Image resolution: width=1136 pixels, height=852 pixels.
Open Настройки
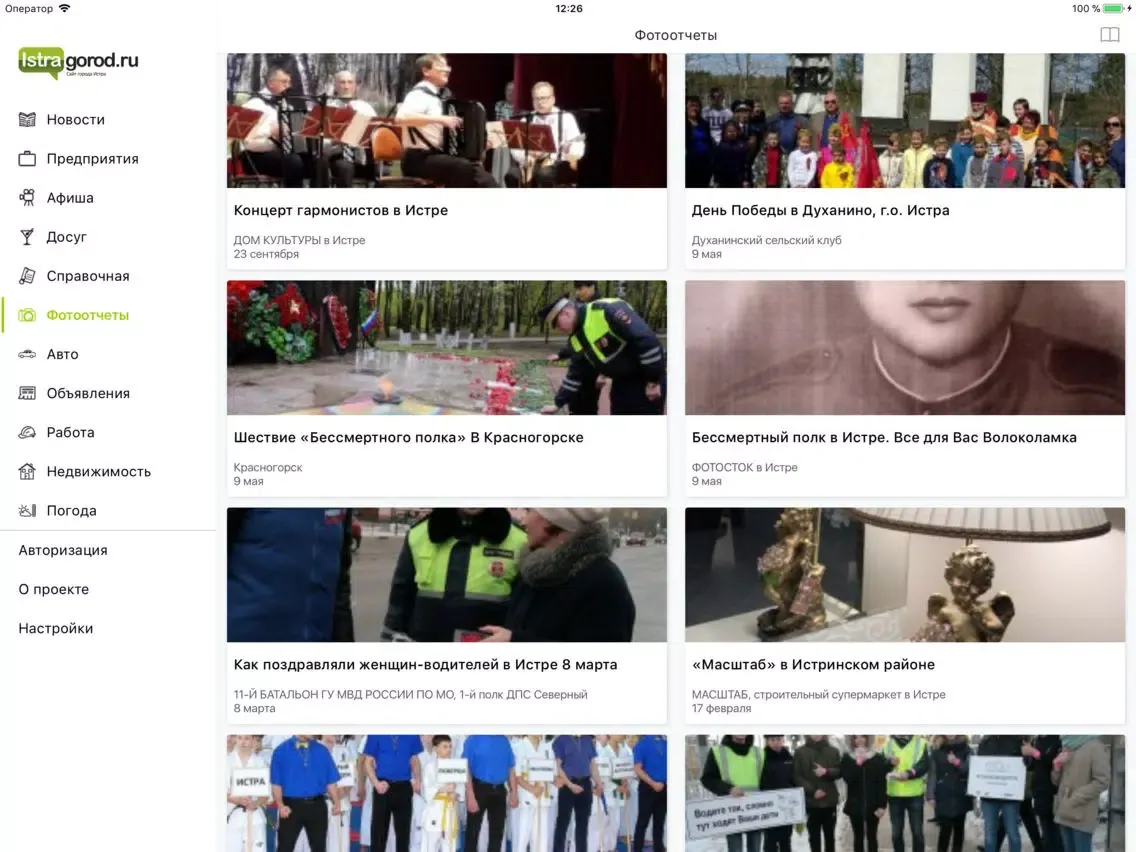click(56, 629)
